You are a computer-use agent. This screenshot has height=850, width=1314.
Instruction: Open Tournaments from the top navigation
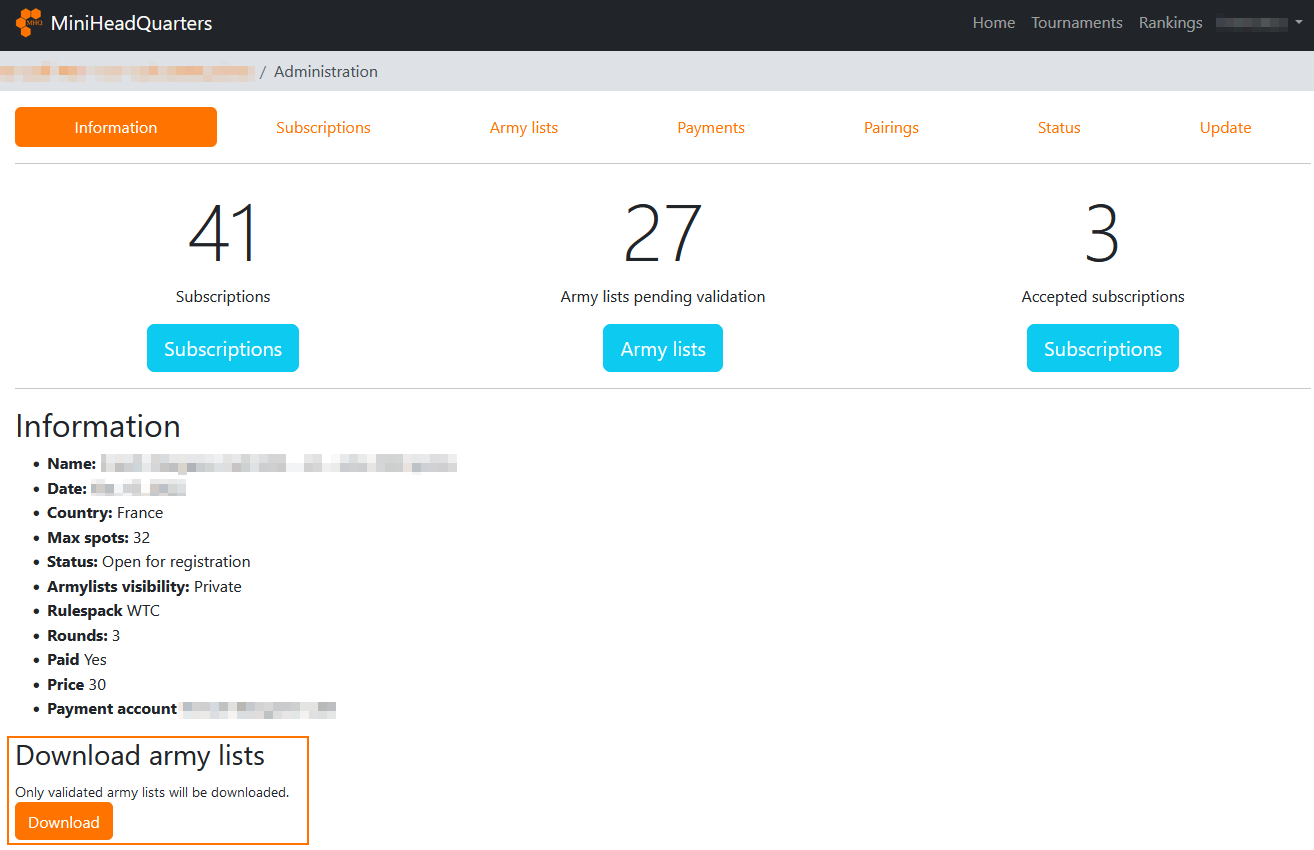(1076, 23)
